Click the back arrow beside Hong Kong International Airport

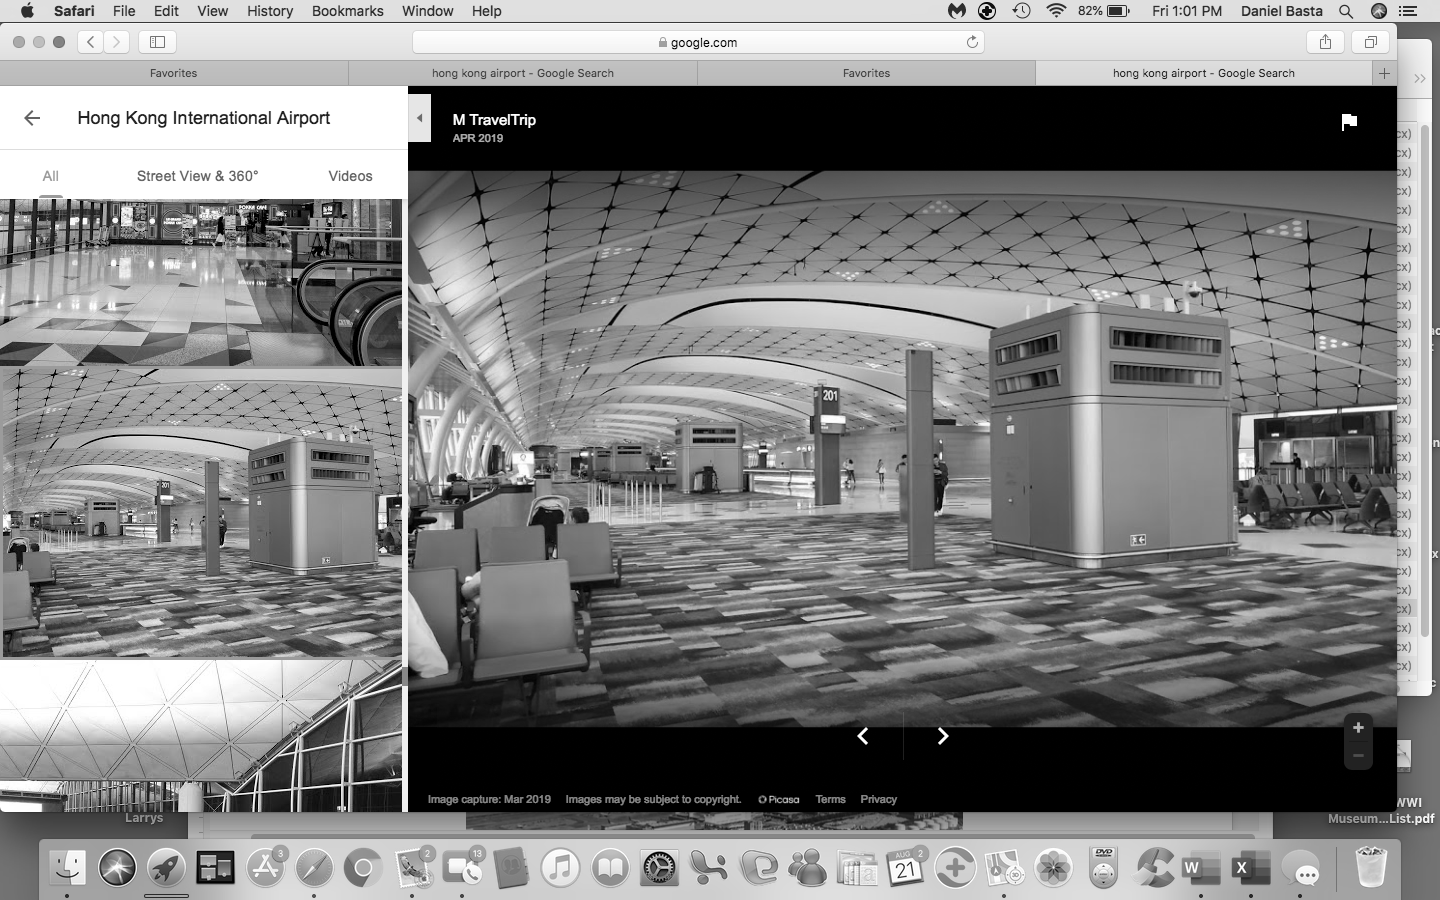[32, 118]
